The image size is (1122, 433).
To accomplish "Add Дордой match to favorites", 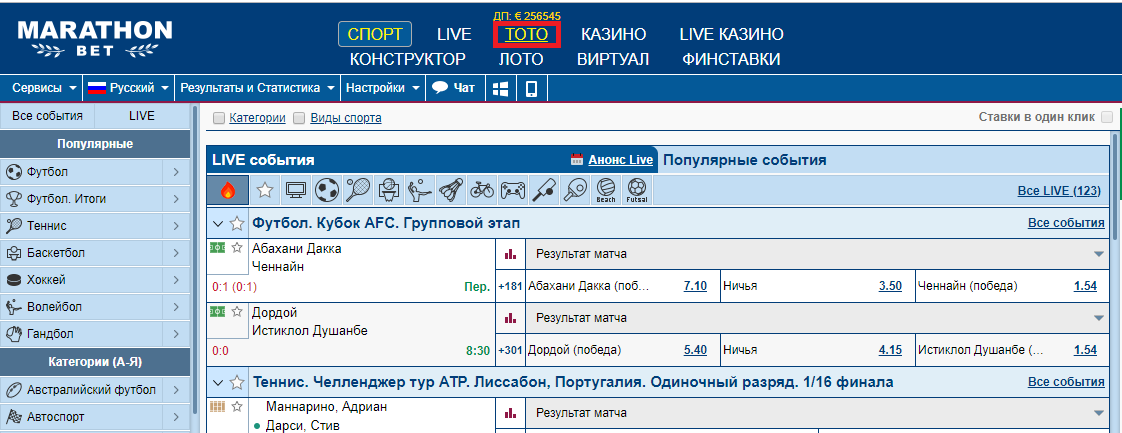I will [x=237, y=311].
